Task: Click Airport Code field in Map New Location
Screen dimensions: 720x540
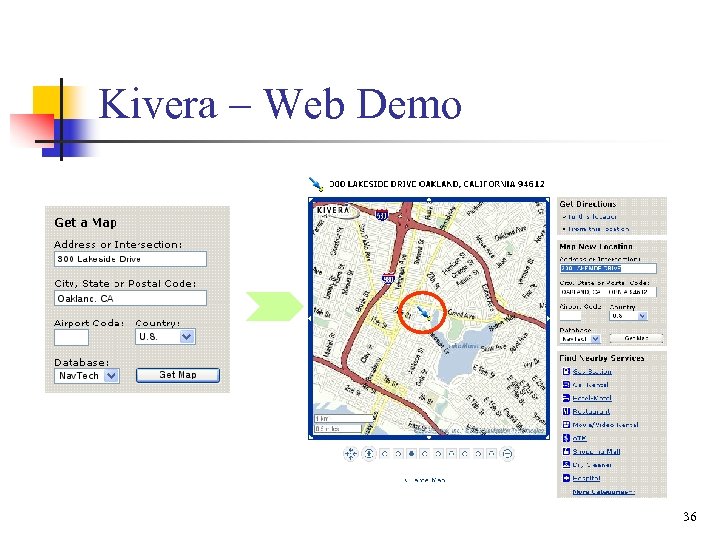Action: point(570,316)
